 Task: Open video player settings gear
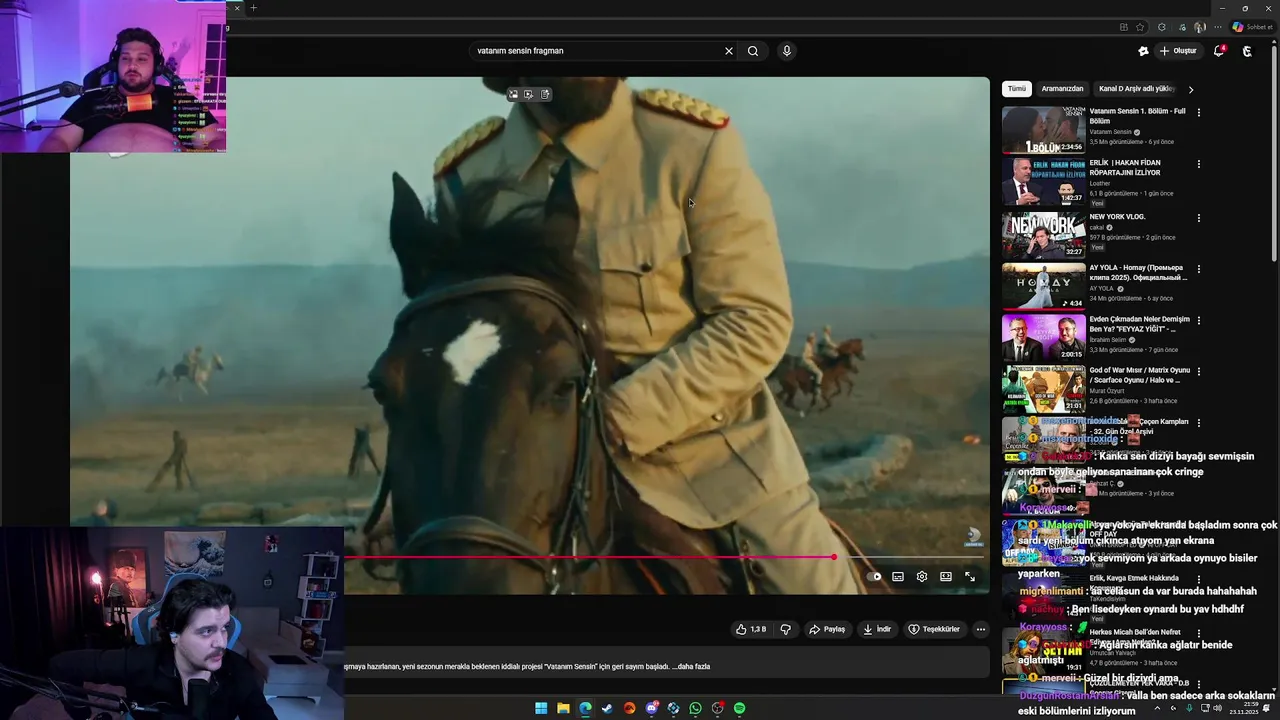click(922, 576)
